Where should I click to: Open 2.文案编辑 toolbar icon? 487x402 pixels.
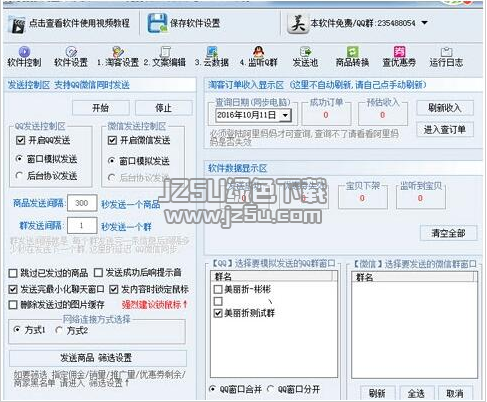(x=165, y=52)
